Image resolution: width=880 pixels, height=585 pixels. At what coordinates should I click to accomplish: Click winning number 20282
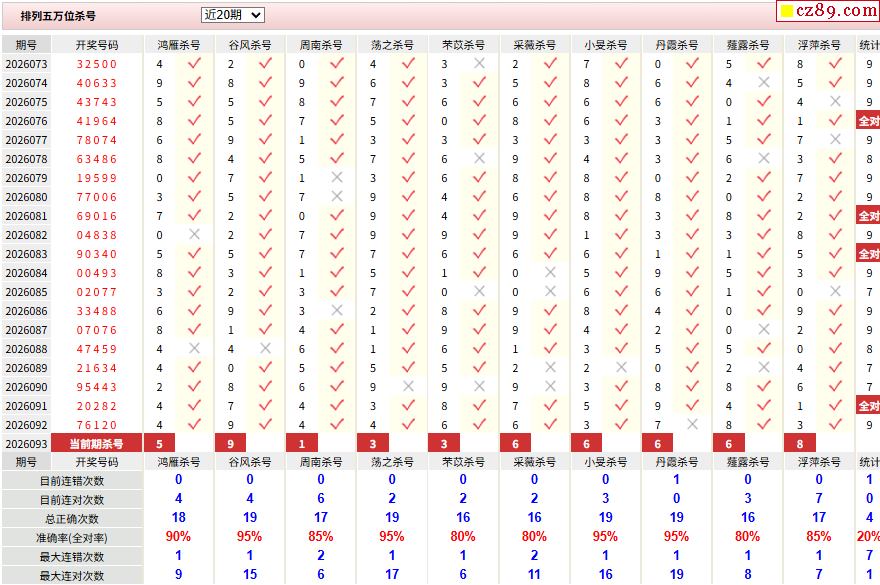coord(97,406)
